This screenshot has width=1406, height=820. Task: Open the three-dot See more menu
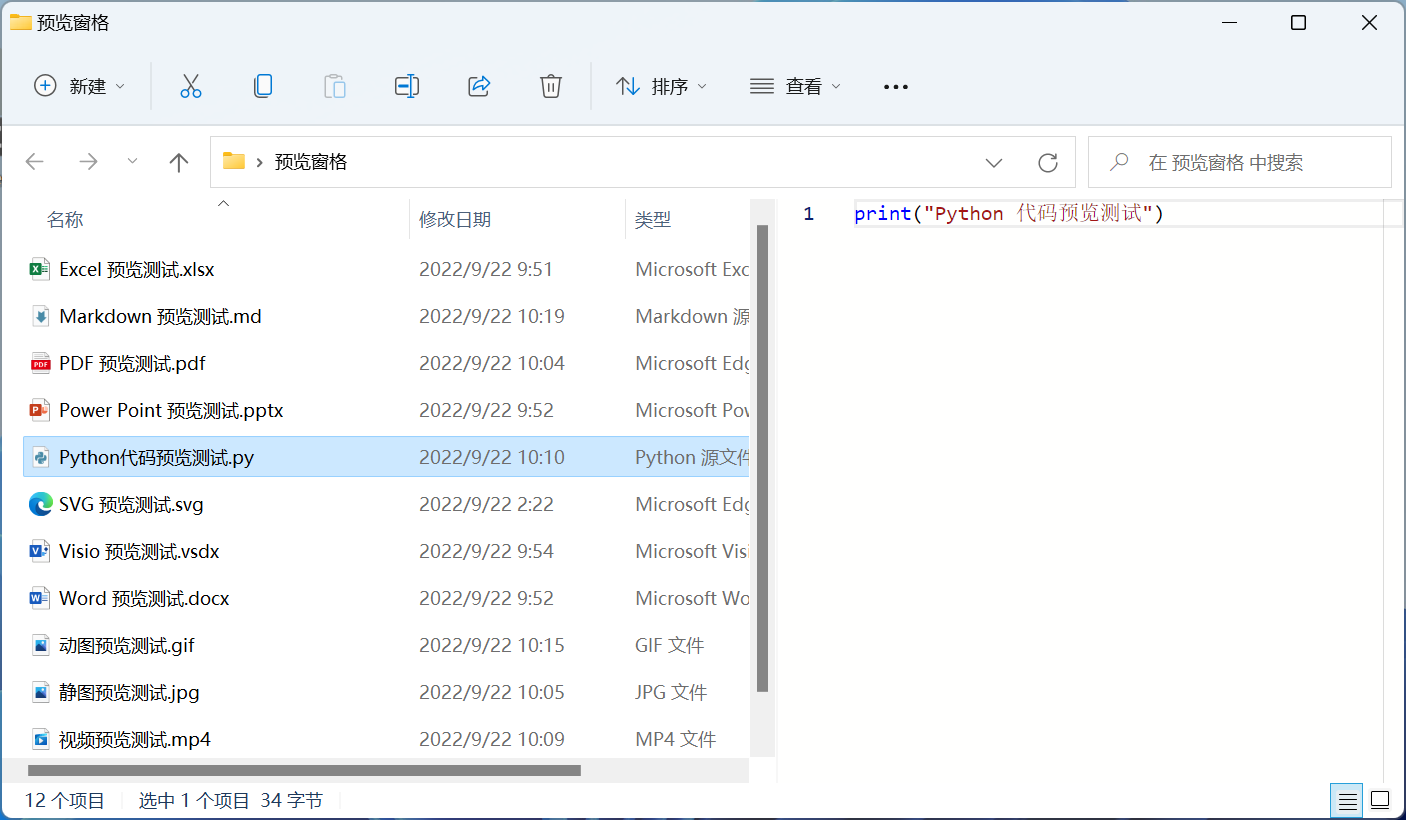point(896,87)
